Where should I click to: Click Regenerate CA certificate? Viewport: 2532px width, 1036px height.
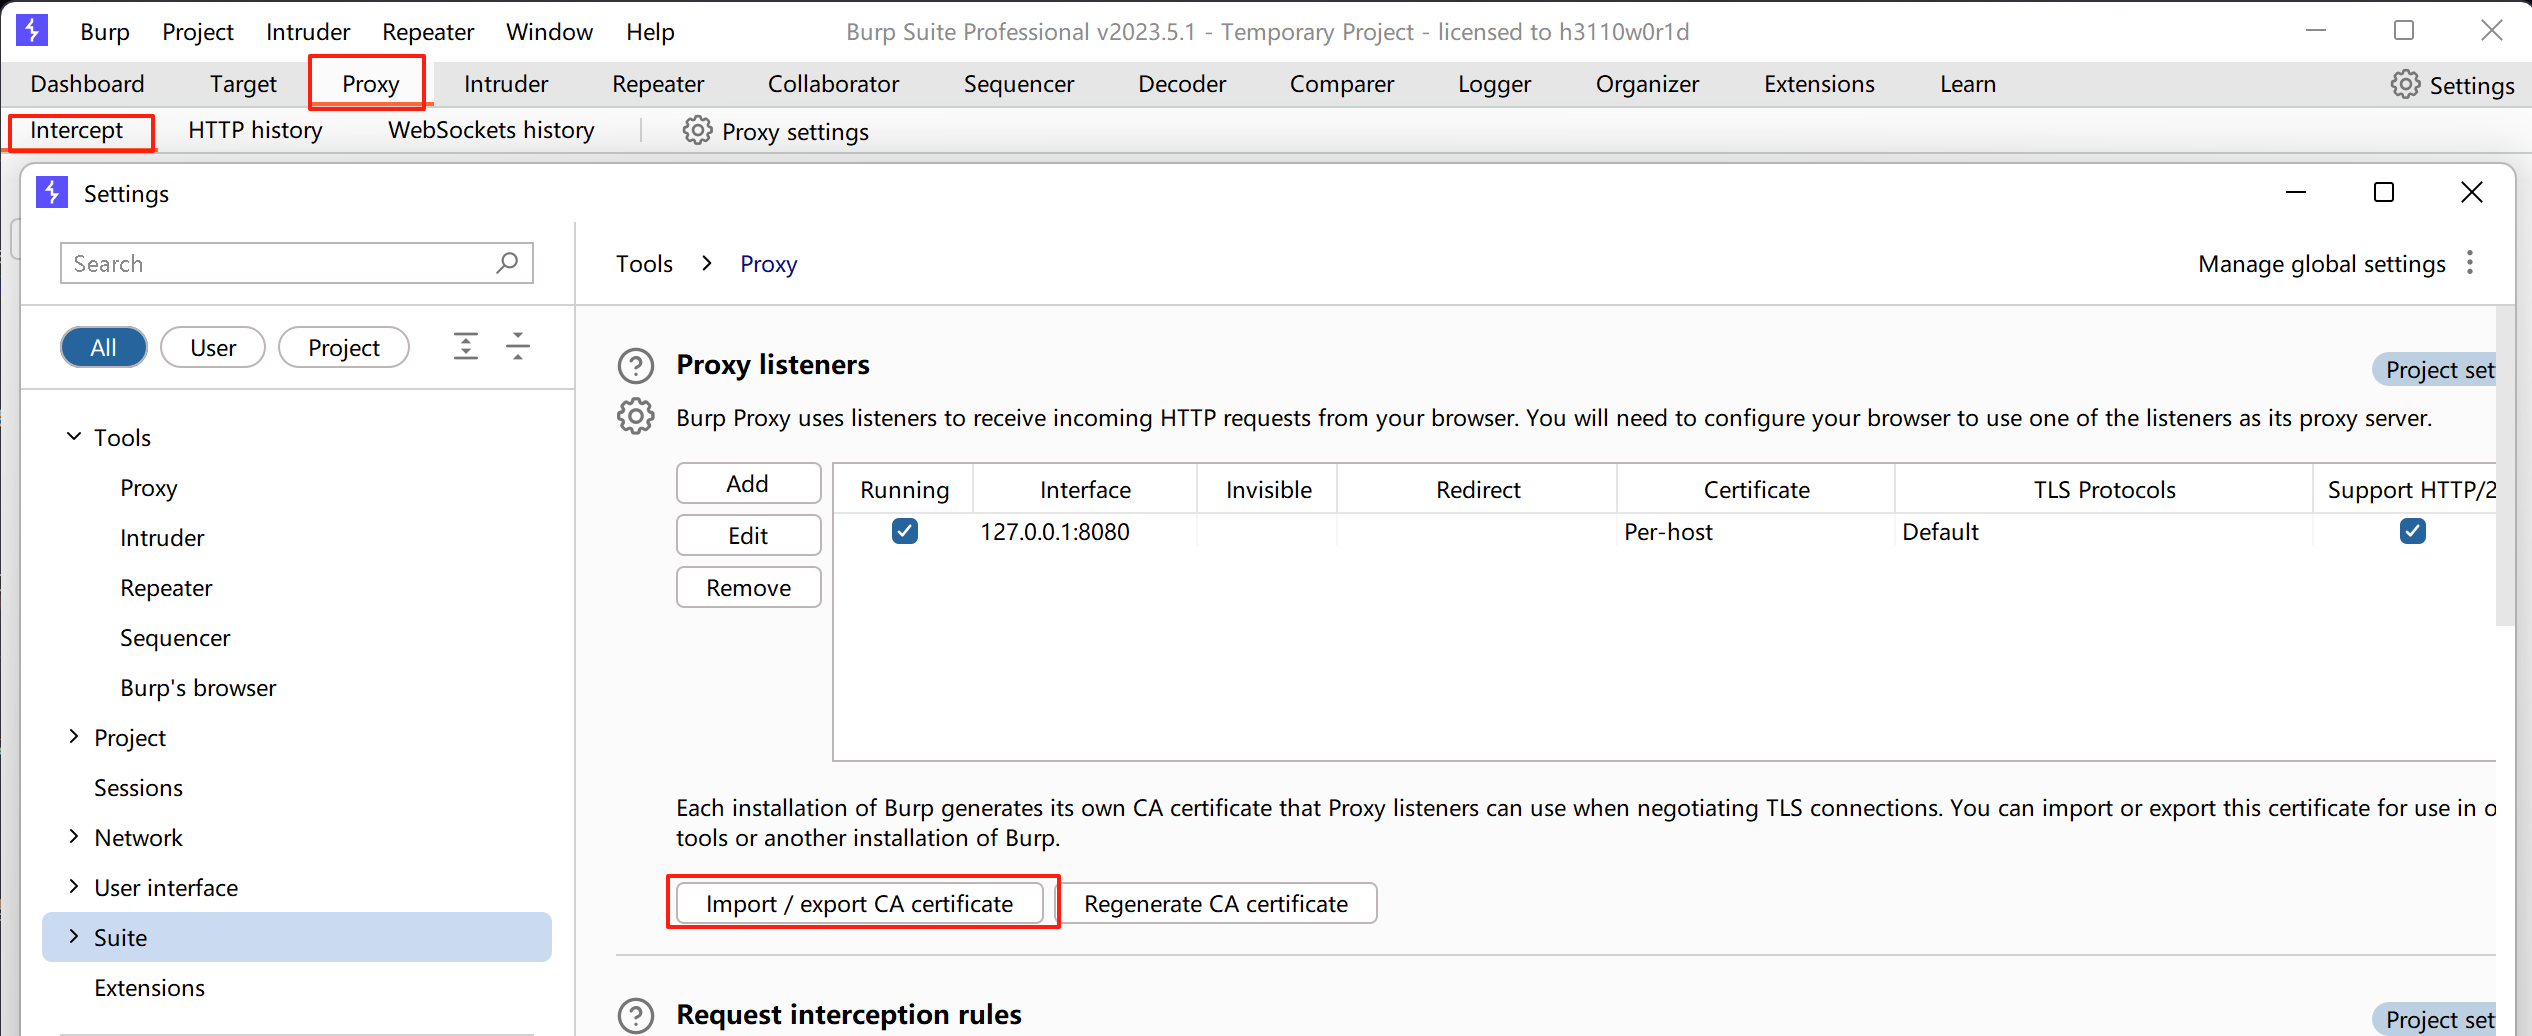1216,903
